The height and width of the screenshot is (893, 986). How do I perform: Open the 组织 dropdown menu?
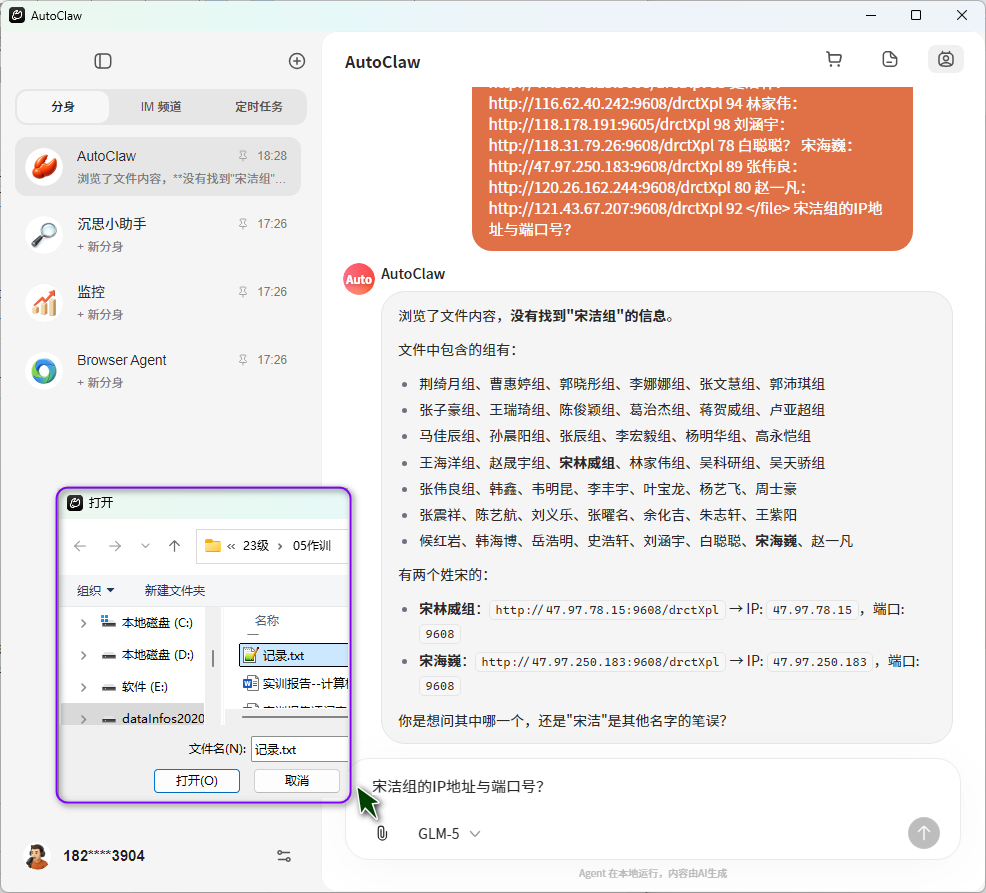click(96, 591)
